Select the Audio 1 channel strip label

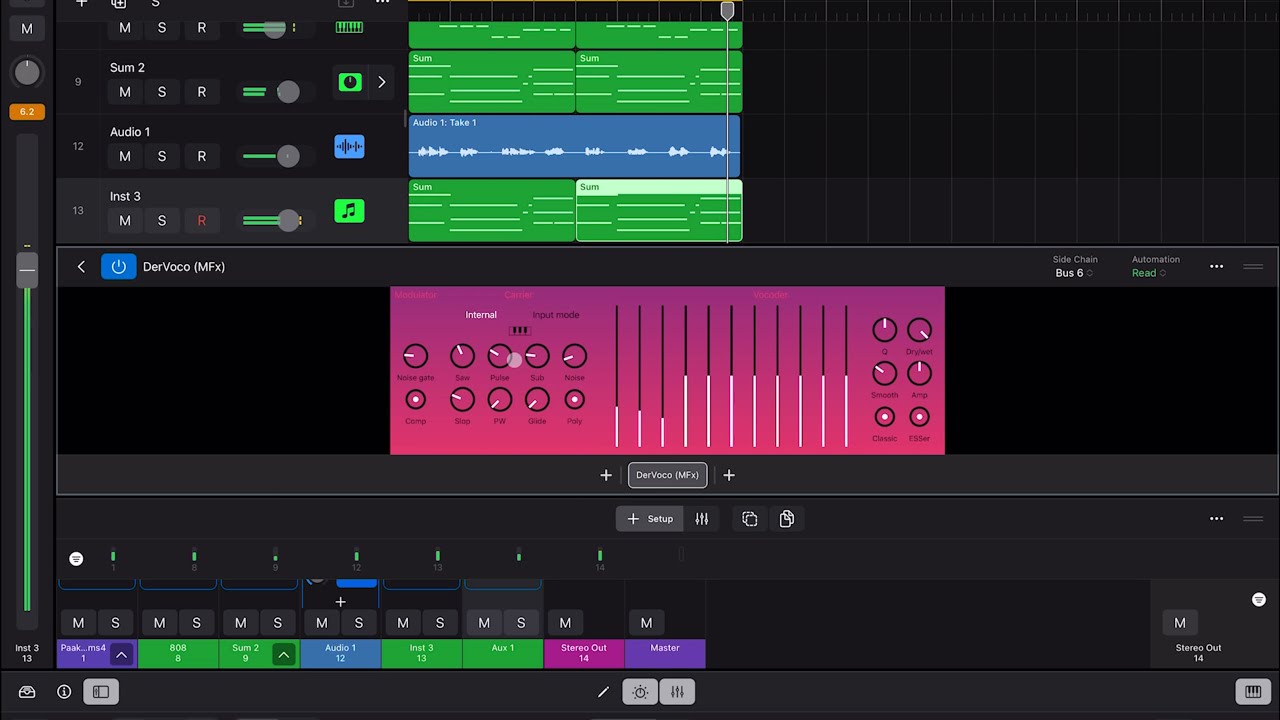340,654
